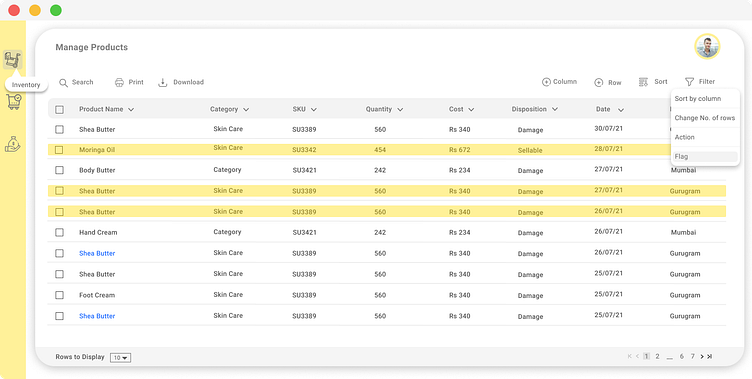Screen dimensions: 752x379
Task: Expand the Category column header chevron
Action: click(246, 110)
